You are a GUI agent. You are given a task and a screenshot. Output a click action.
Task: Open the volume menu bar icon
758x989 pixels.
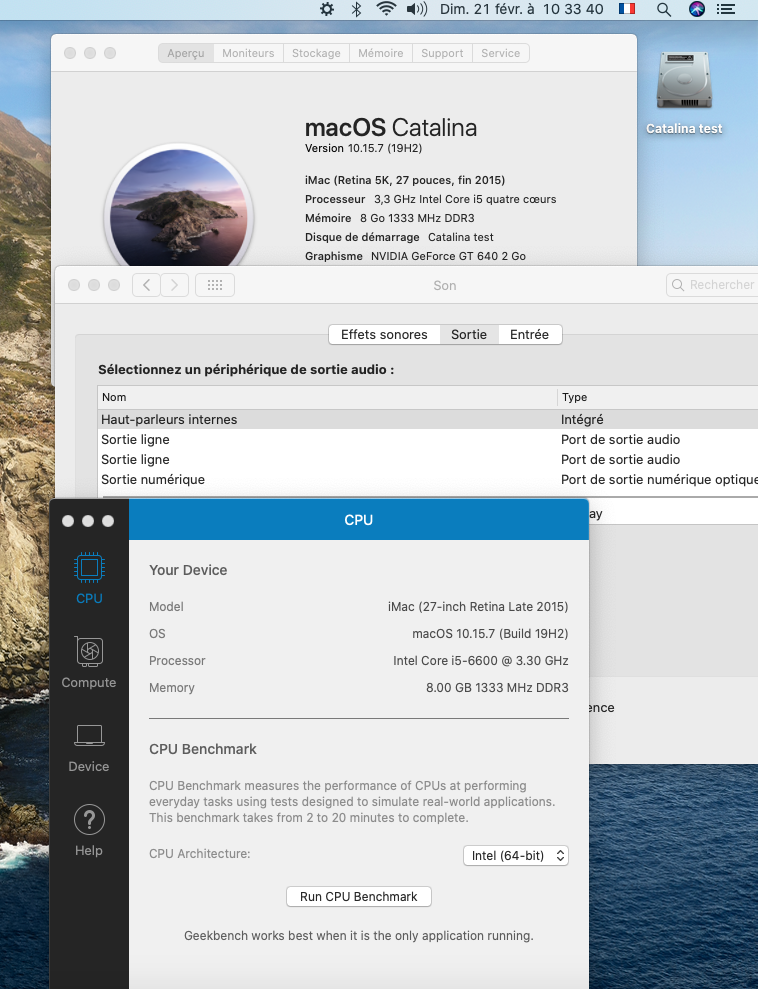417,9
